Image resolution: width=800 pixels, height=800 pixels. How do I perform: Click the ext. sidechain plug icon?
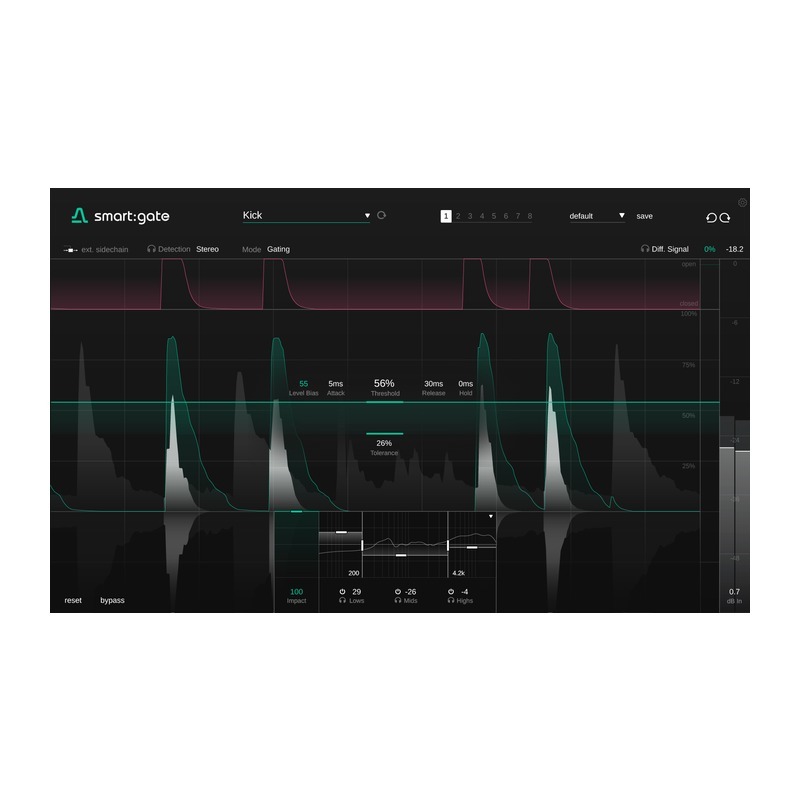(x=70, y=250)
